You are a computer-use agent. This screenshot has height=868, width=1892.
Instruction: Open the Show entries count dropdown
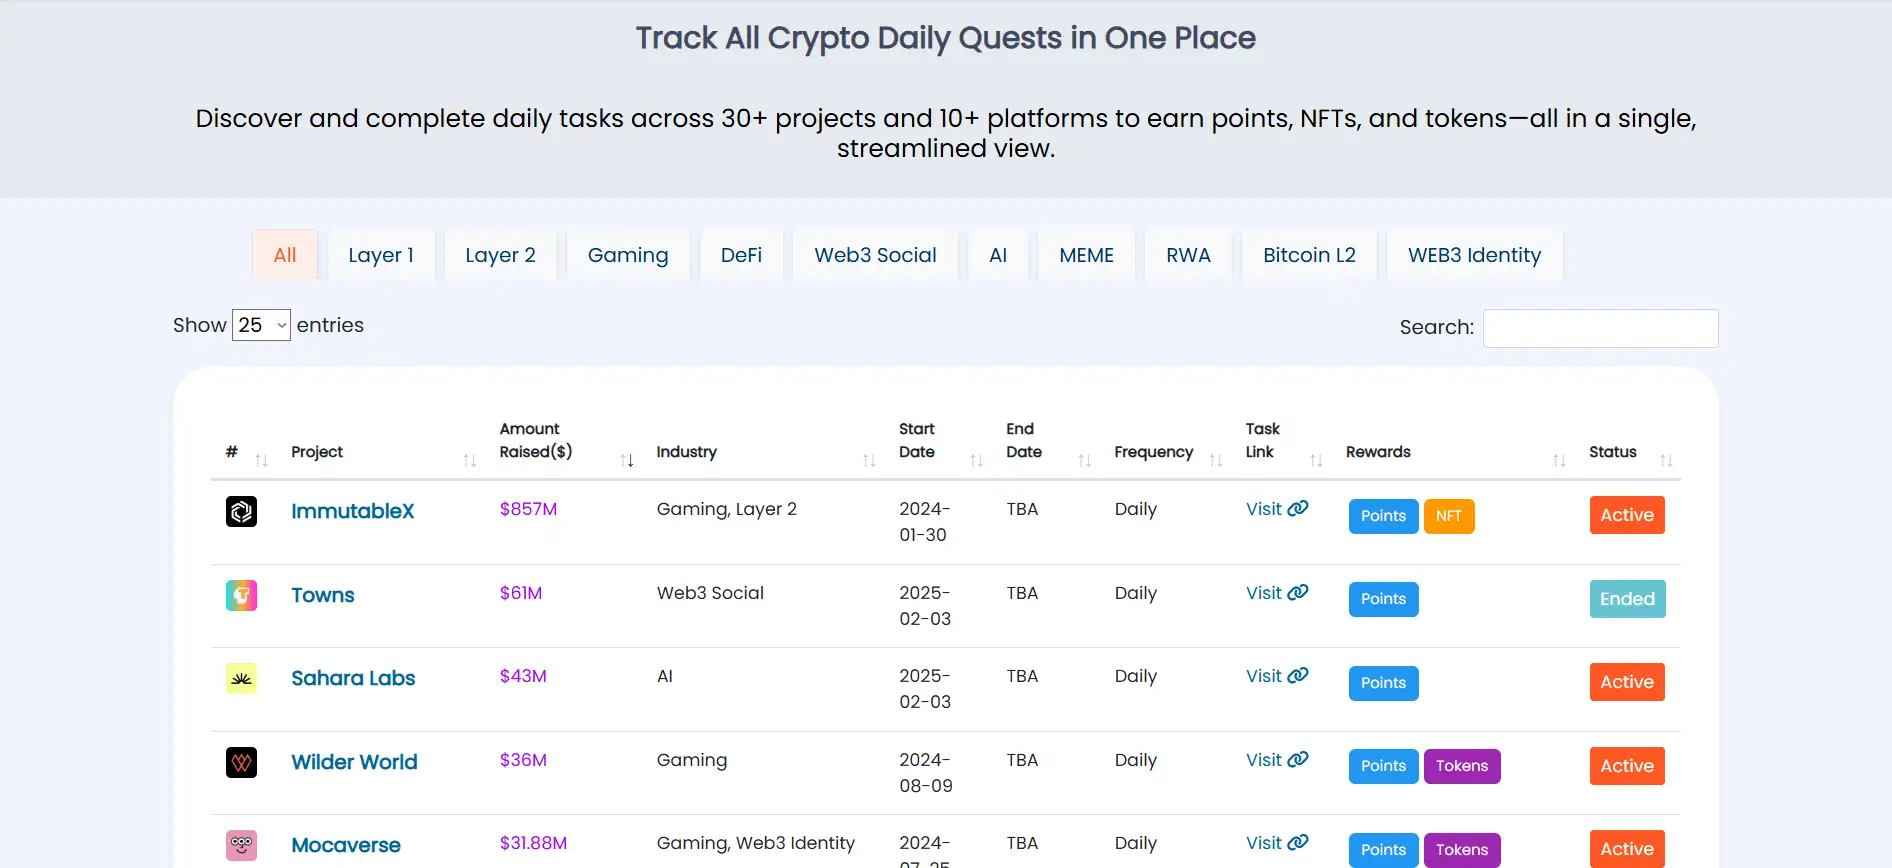(x=261, y=325)
